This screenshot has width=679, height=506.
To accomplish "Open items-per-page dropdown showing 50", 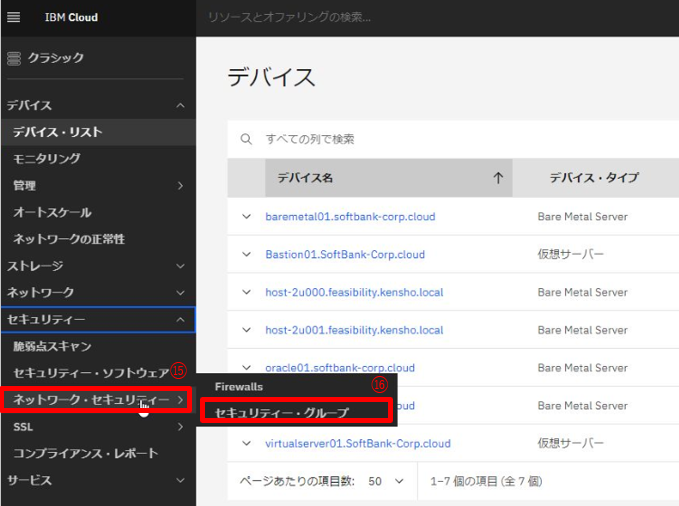I will [385, 481].
